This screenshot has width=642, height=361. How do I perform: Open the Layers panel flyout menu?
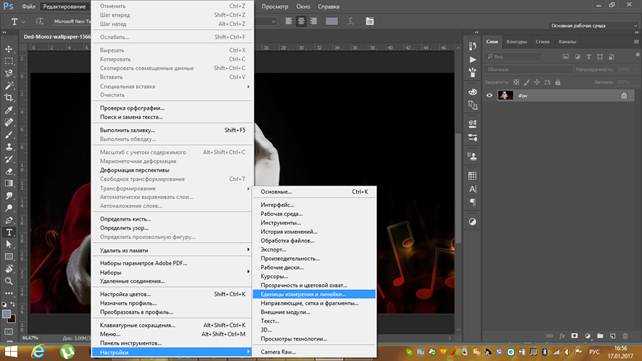coord(637,41)
